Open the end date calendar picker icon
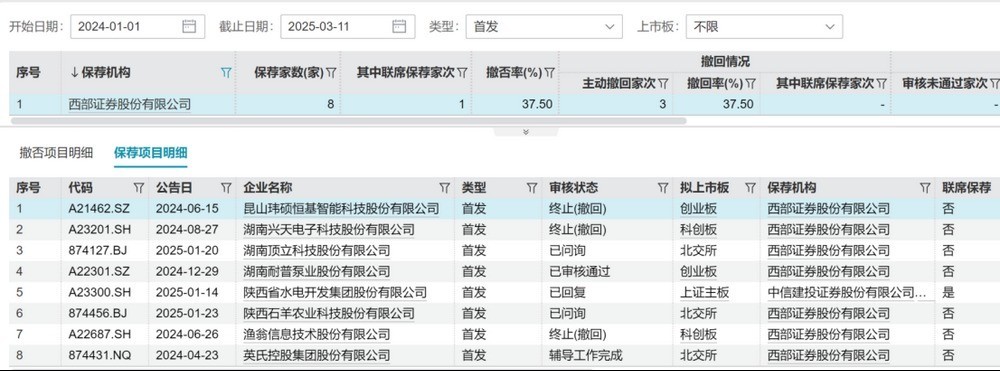 click(x=399, y=26)
